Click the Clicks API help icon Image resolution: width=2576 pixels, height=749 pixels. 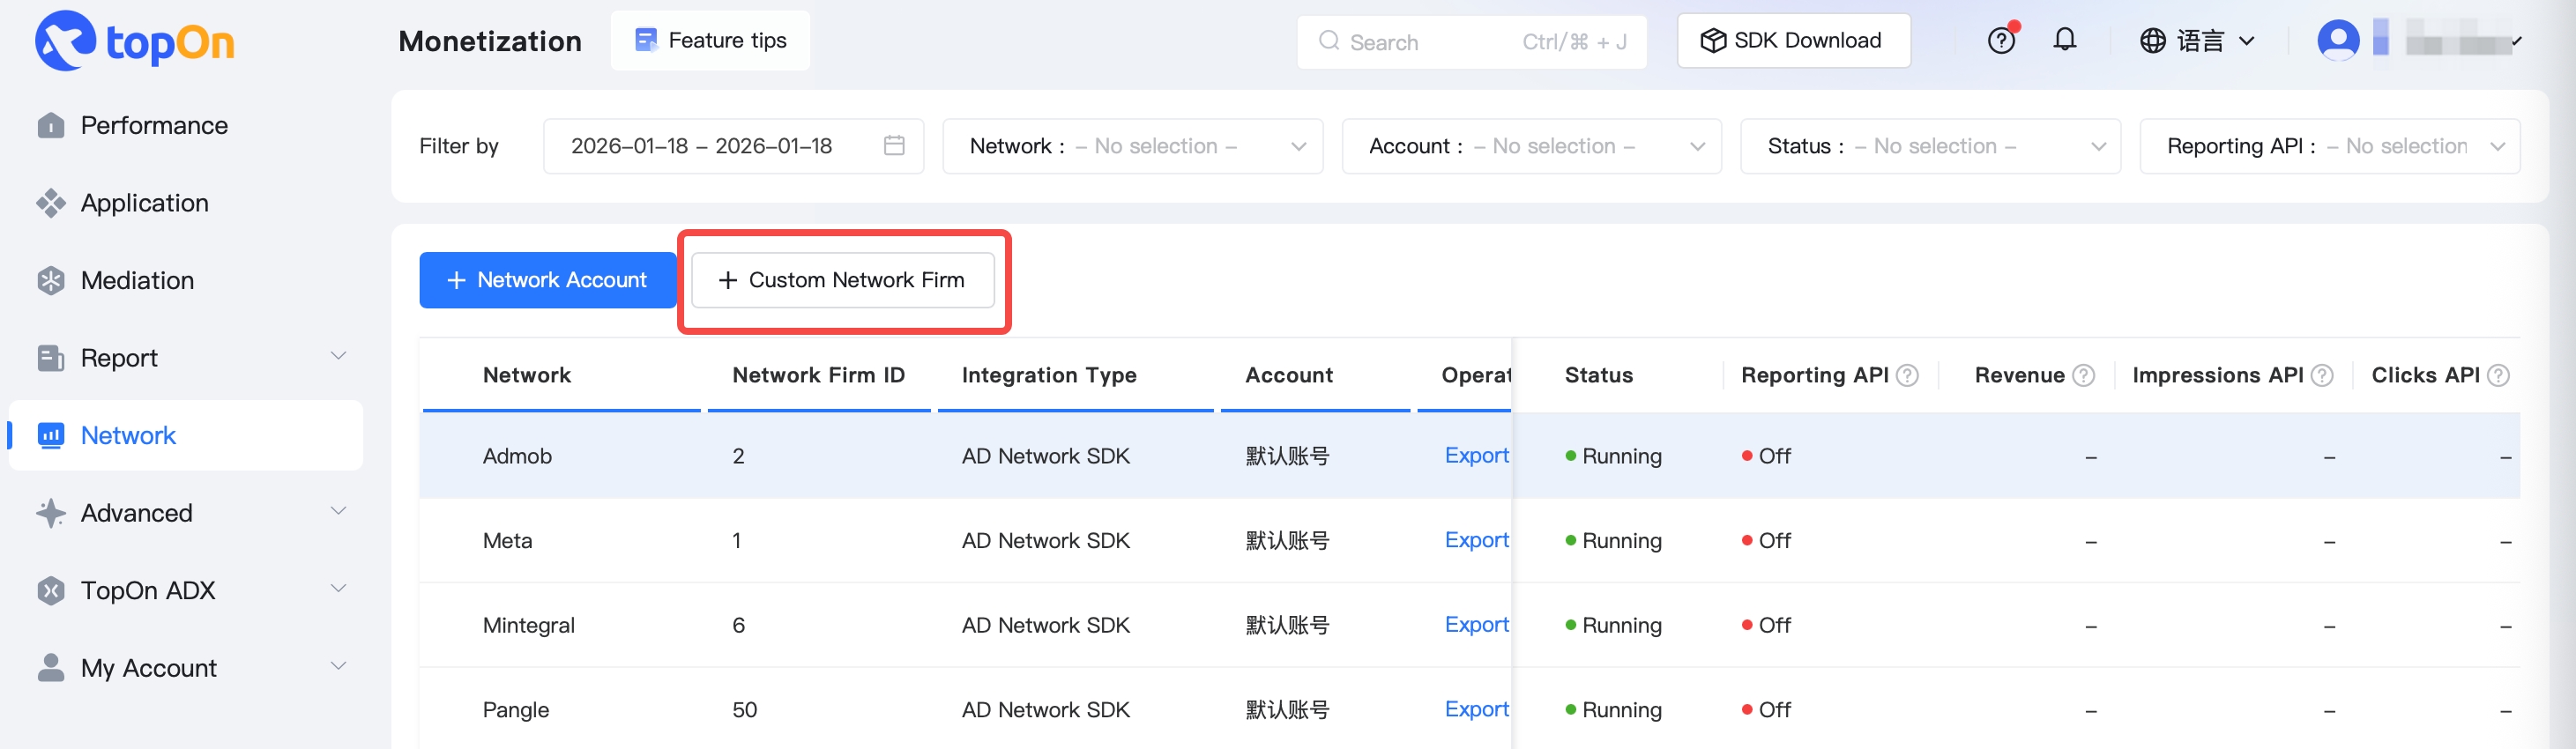click(x=2498, y=376)
